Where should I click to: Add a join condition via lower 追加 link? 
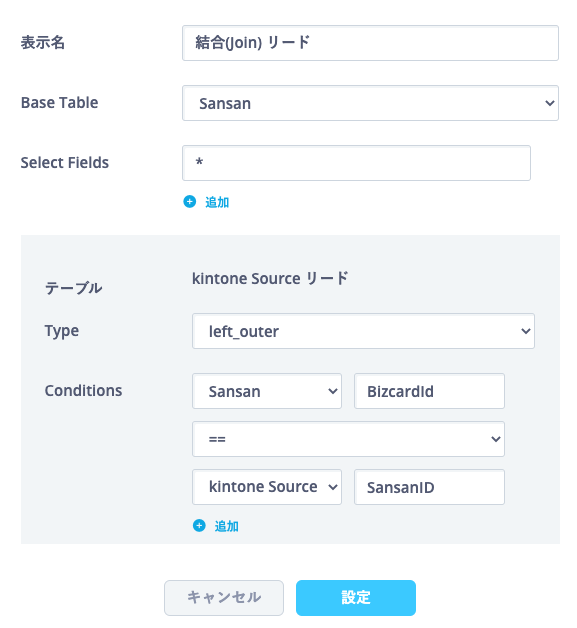(x=226, y=526)
